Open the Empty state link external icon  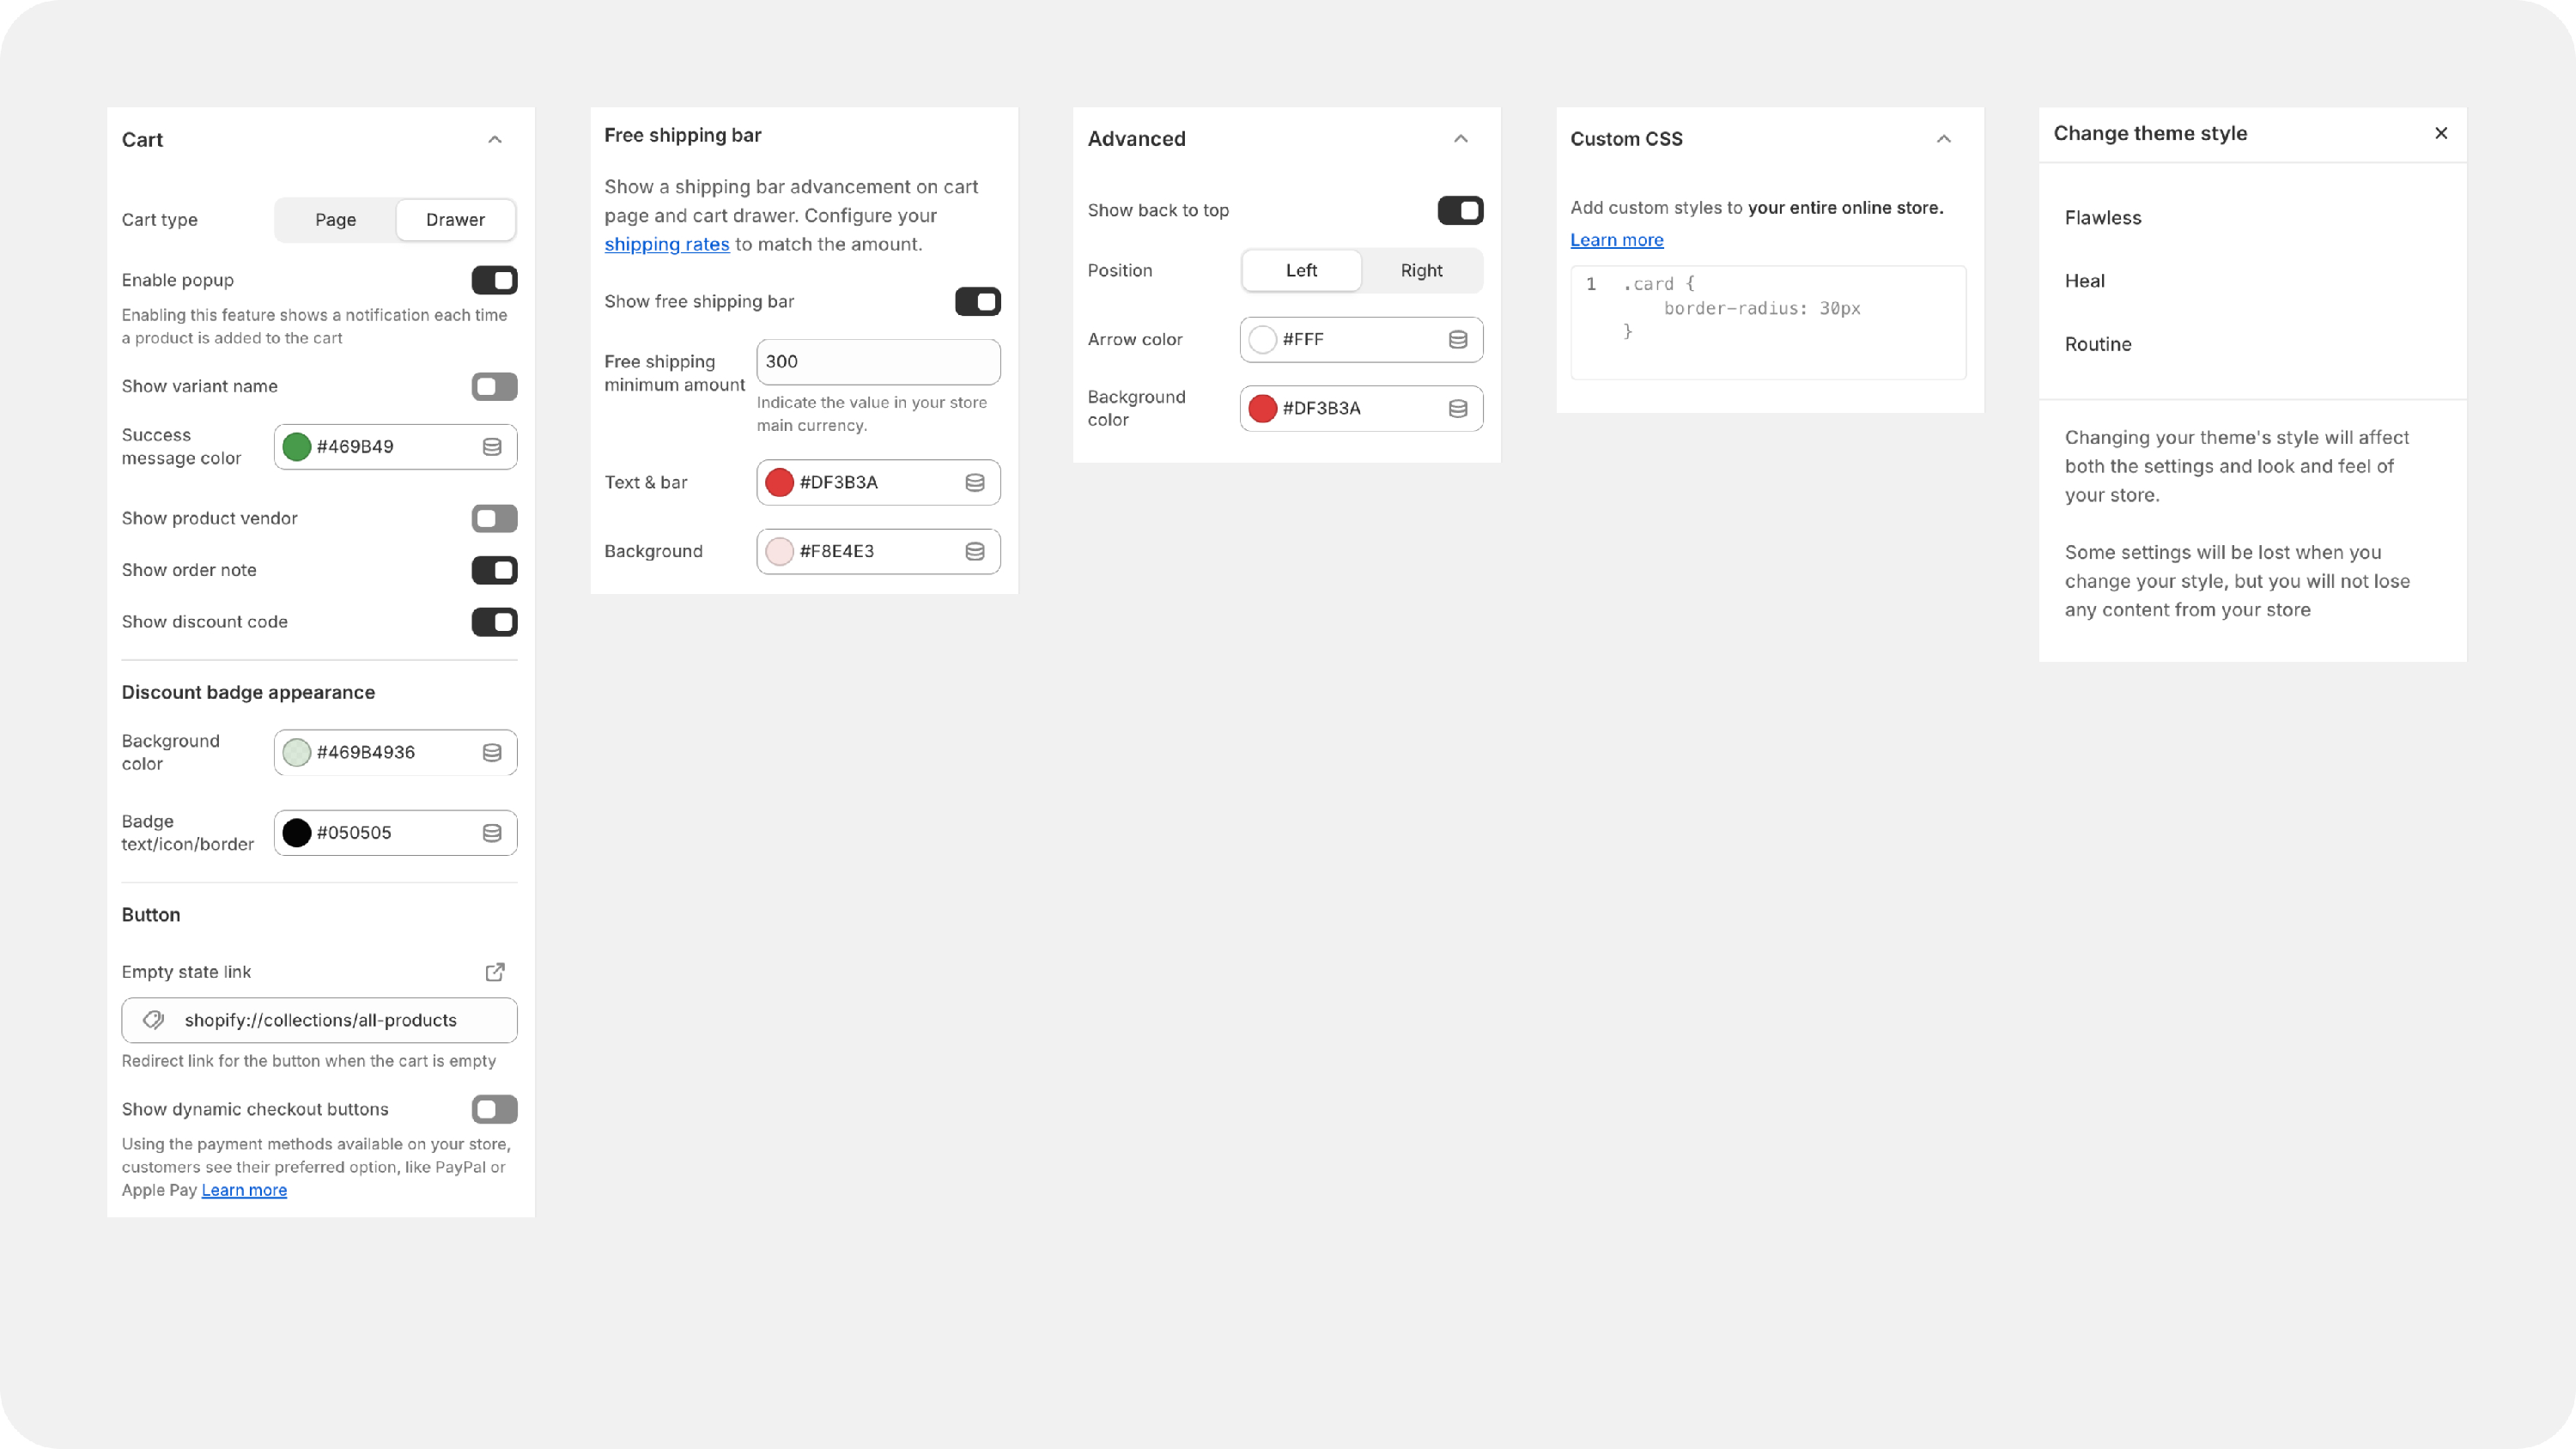tap(495, 972)
